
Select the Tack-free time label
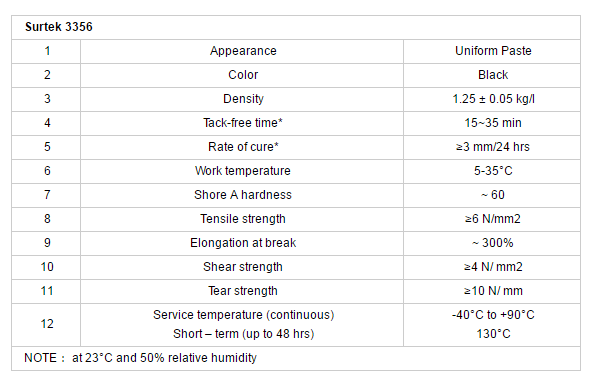click(243, 123)
